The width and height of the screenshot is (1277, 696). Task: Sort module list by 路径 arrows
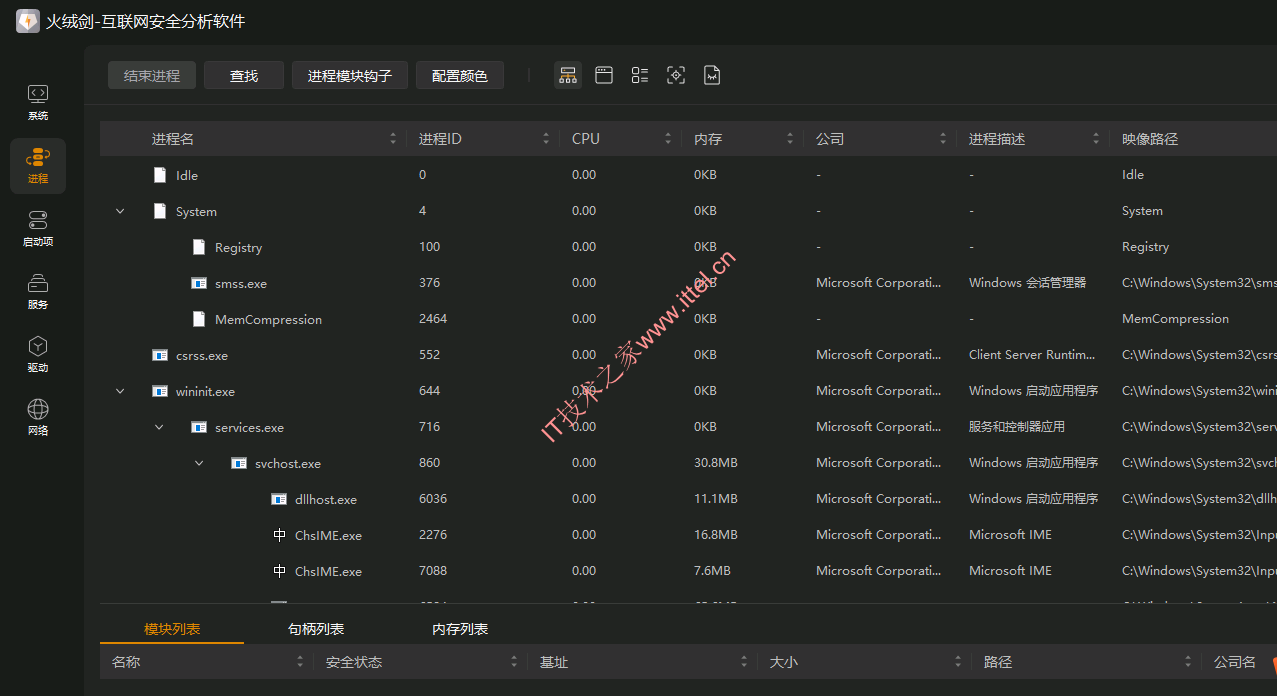1188,662
